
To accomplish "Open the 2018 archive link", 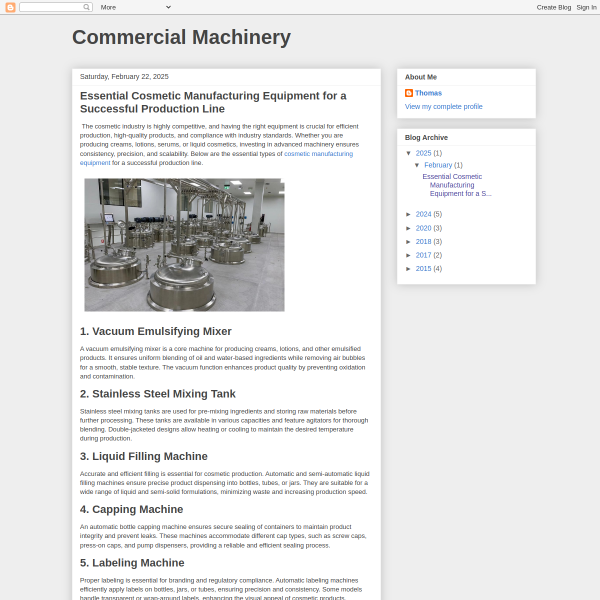I will pos(423,242).
